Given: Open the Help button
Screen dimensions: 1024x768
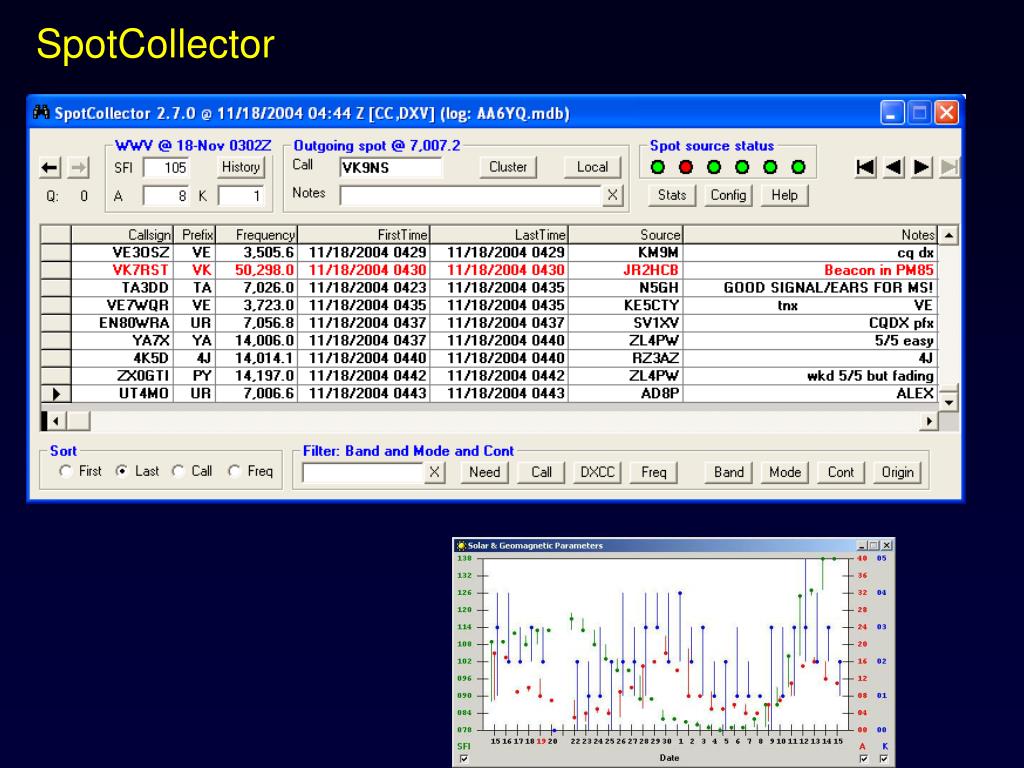Looking at the screenshot, I should pyautogui.click(x=784, y=195).
